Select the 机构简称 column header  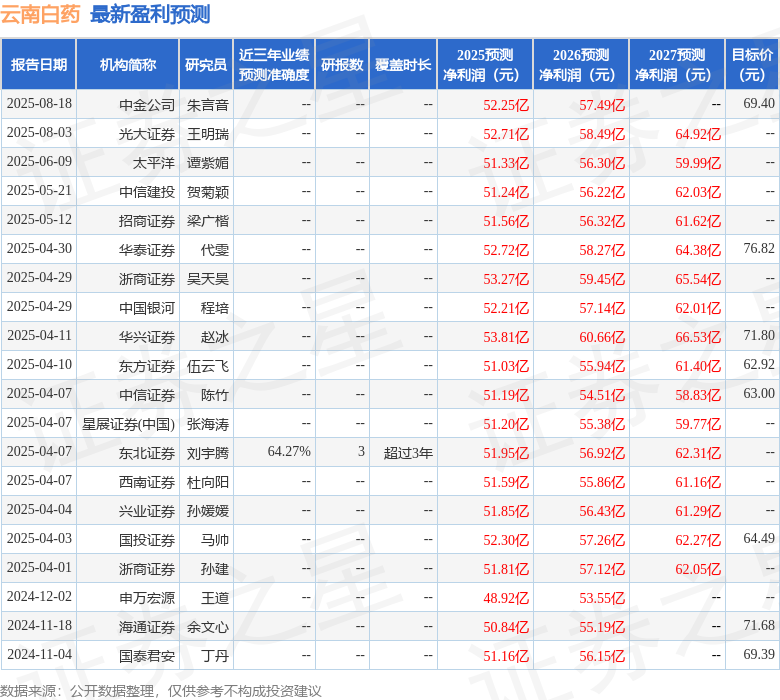tap(128, 65)
